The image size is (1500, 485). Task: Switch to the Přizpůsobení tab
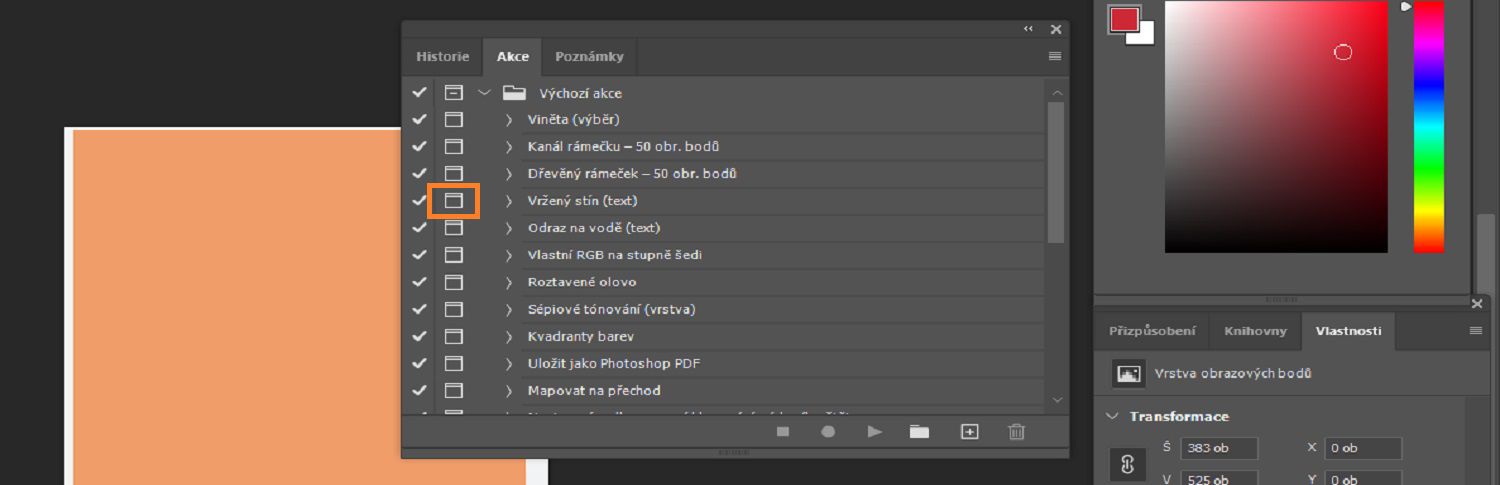point(1153,331)
